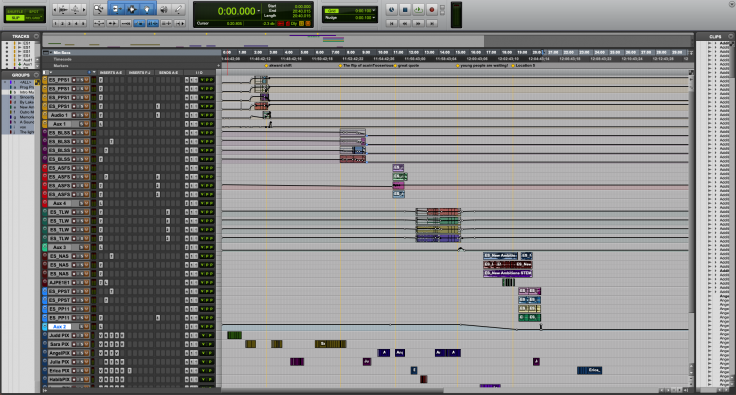
Task: Click the 'great quote' marker
Action: click(x=406, y=66)
